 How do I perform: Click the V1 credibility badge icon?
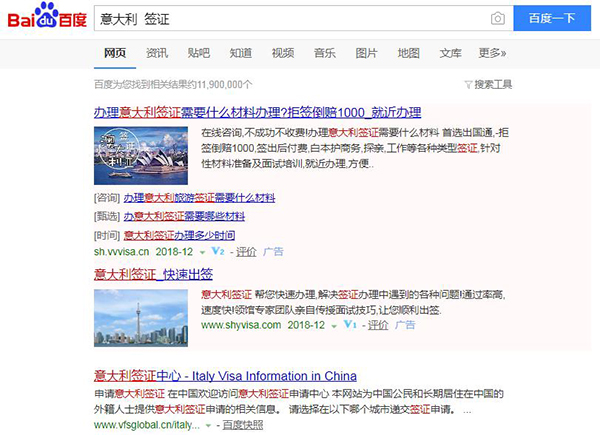pyautogui.click(x=349, y=325)
